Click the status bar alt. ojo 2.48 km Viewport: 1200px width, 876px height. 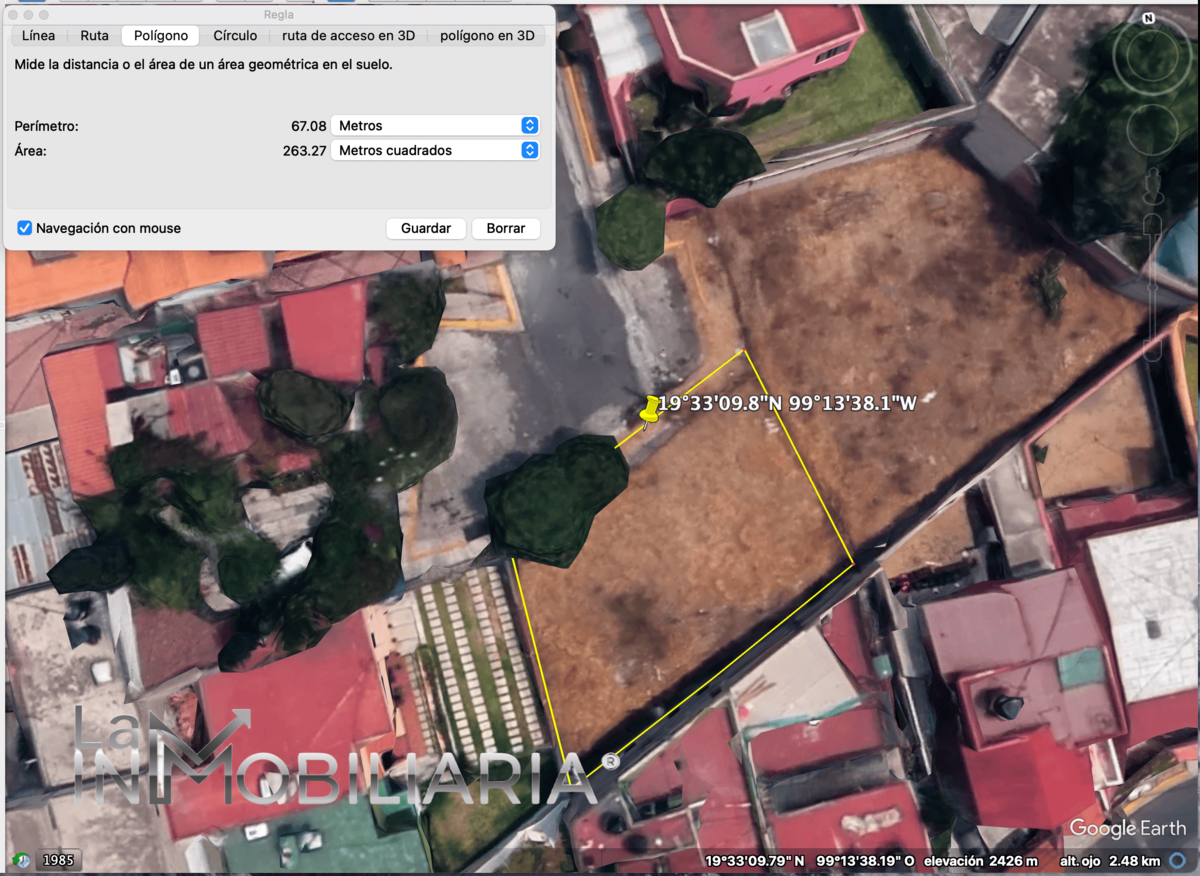(1110, 860)
